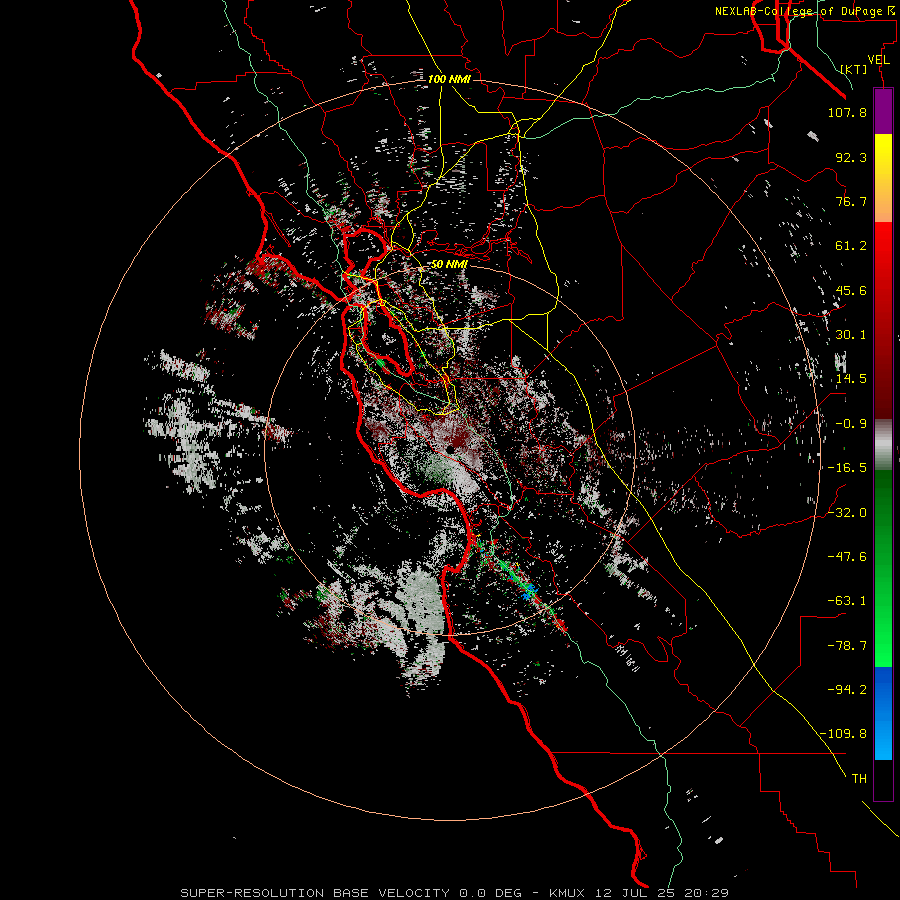Click the 50 NMI range ring label

[x=449, y=265]
